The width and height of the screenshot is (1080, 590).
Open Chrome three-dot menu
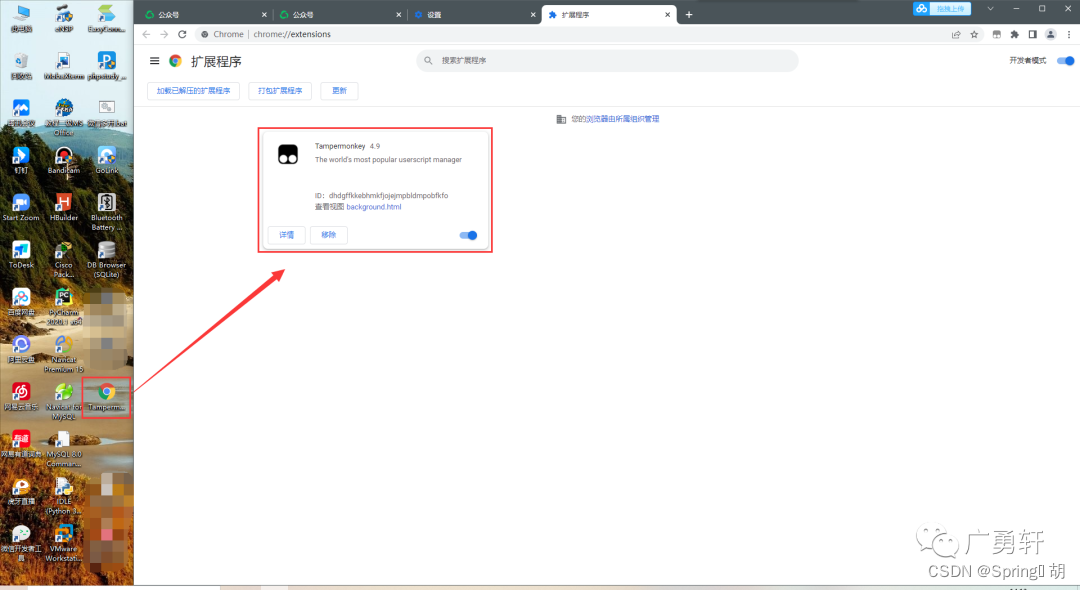(x=1068, y=34)
